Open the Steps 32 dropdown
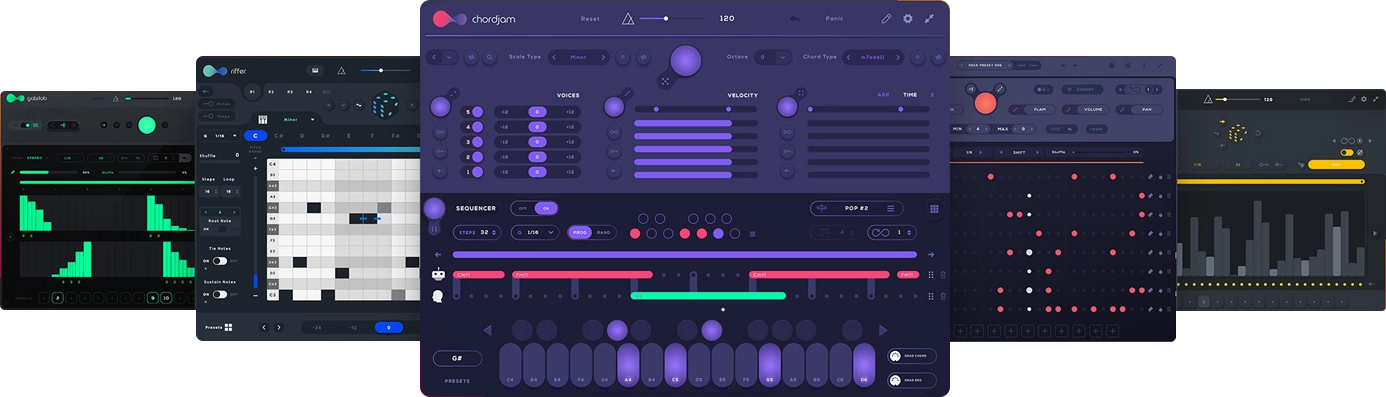Viewport: 1386px width, 397px height. [478, 232]
